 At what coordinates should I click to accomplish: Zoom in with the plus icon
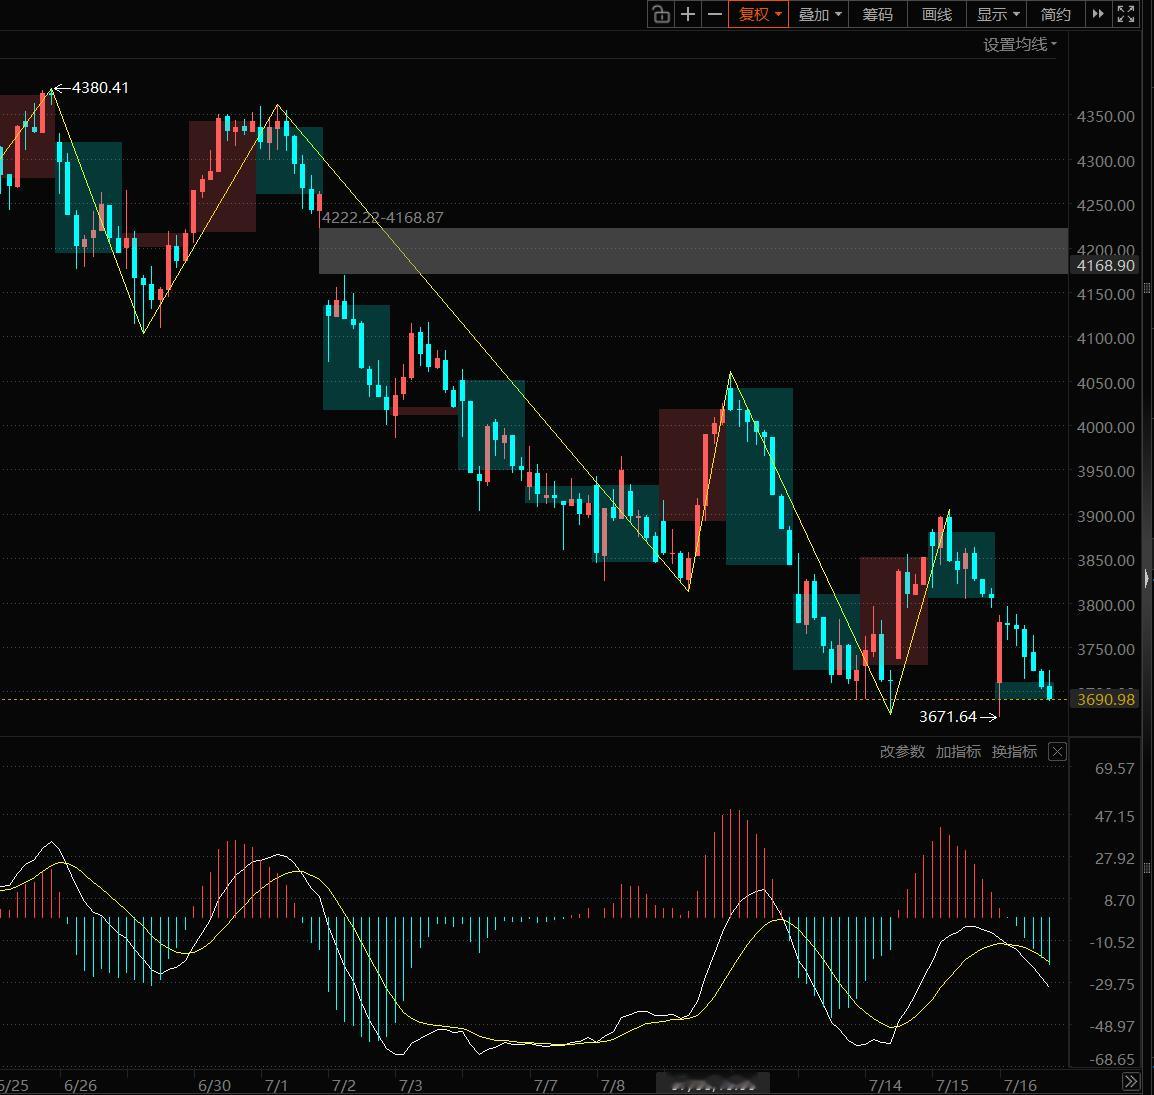(x=687, y=14)
